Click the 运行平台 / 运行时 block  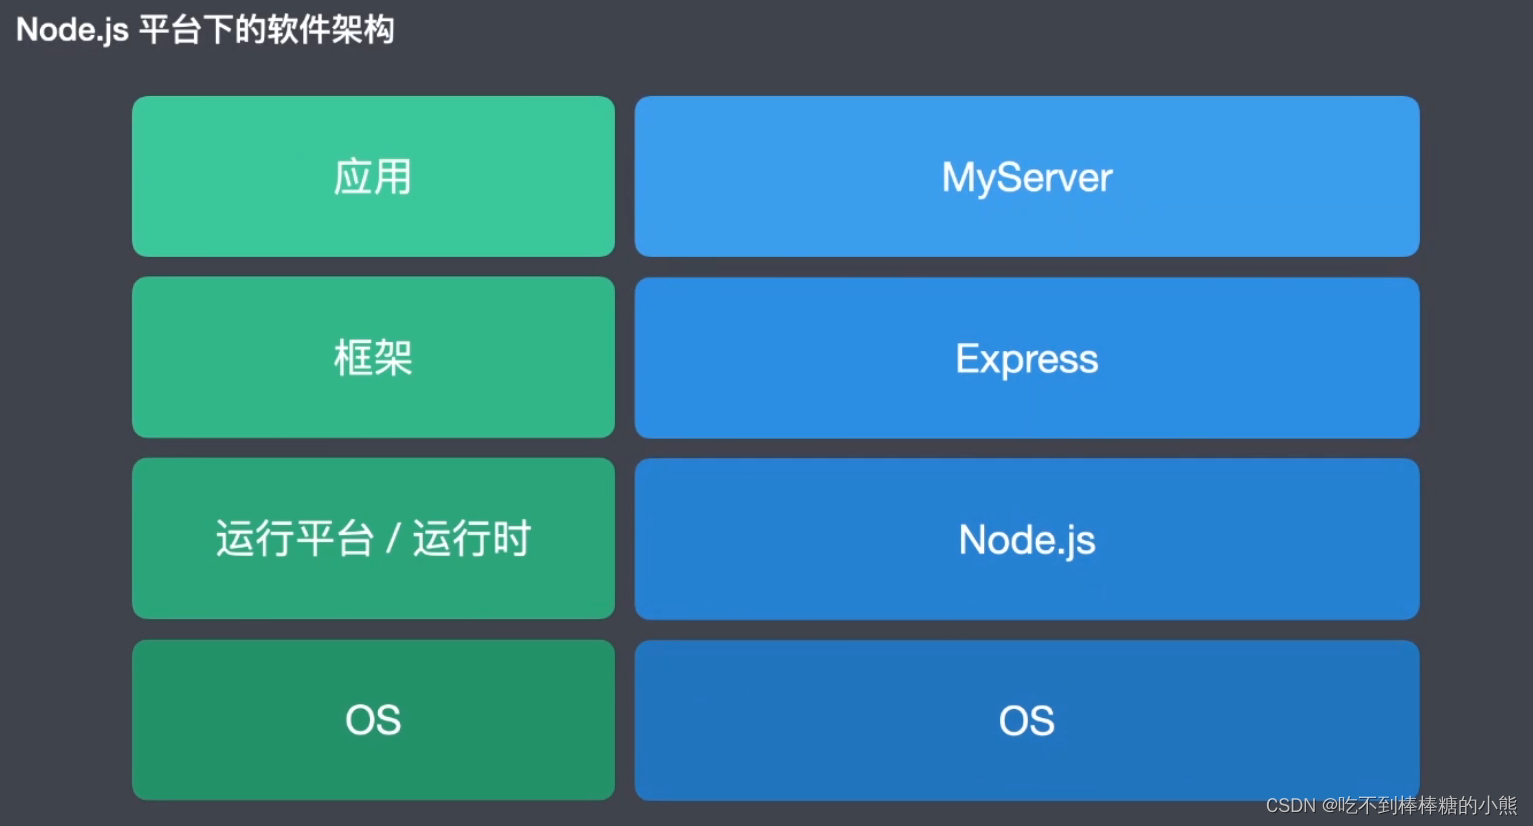click(373, 538)
